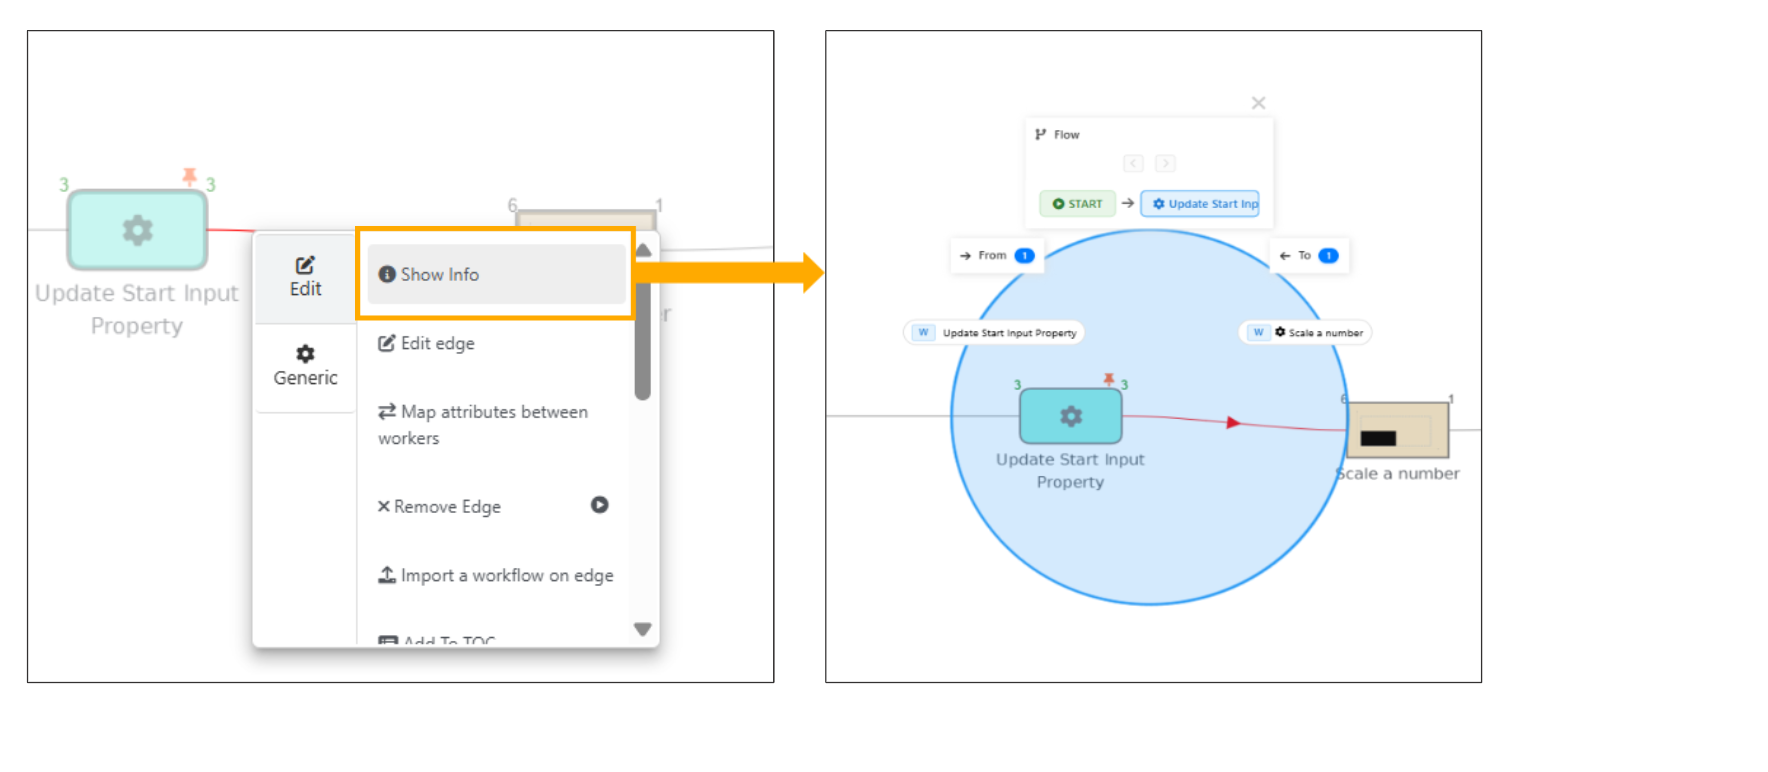Click the START button in Flow panel
The width and height of the screenshot is (1768, 772).
click(x=1077, y=204)
